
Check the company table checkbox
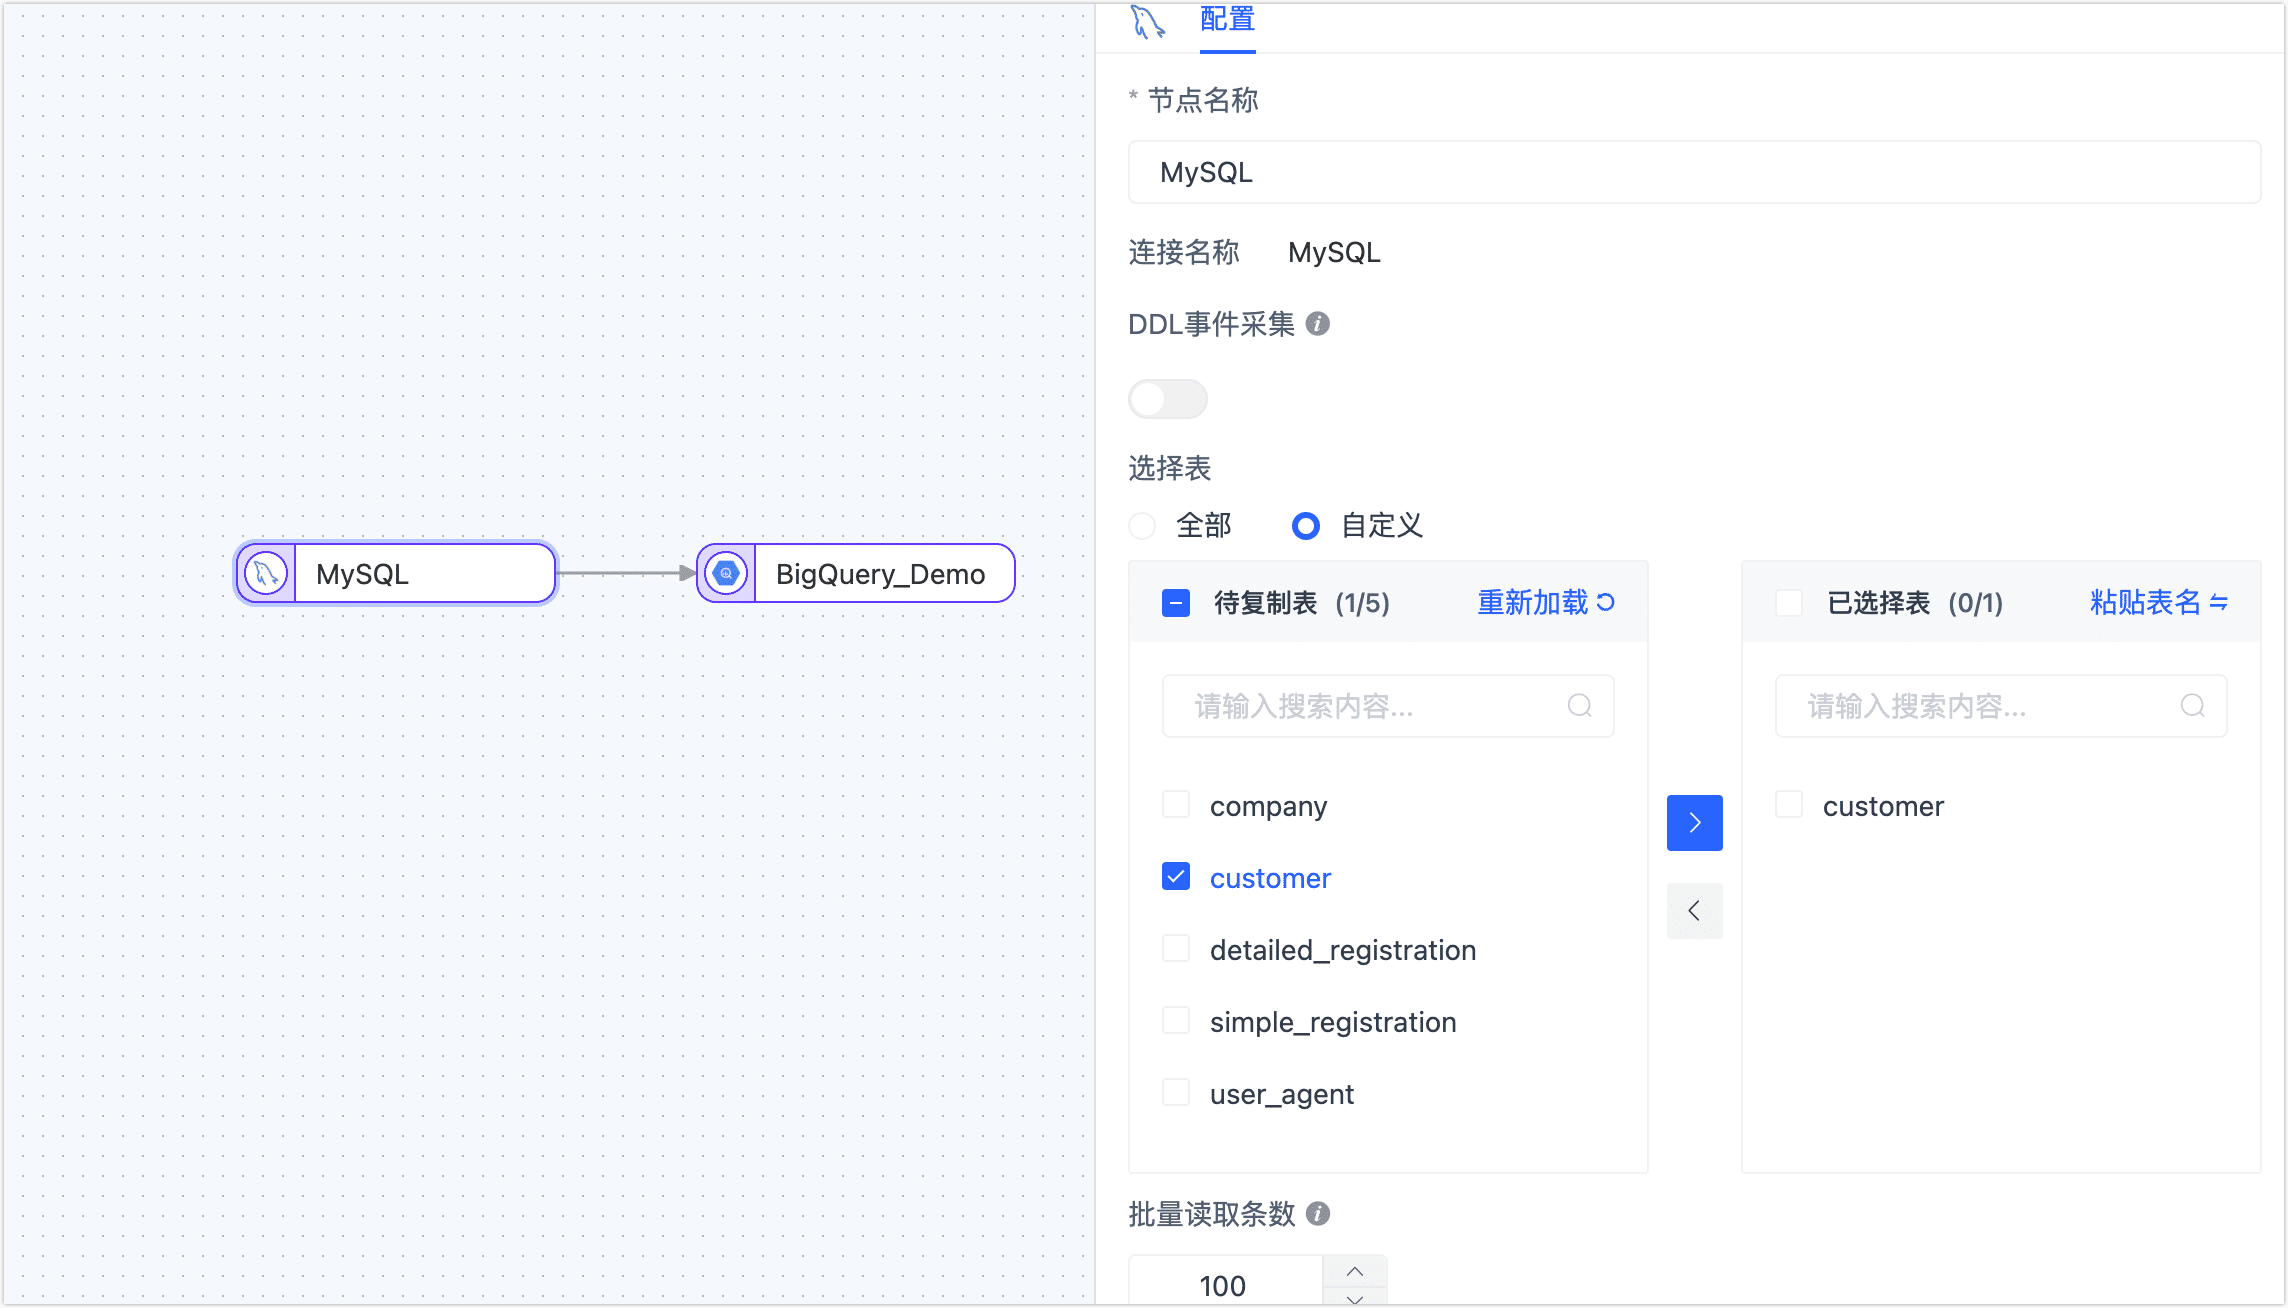pyautogui.click(x=1175, y=804)
